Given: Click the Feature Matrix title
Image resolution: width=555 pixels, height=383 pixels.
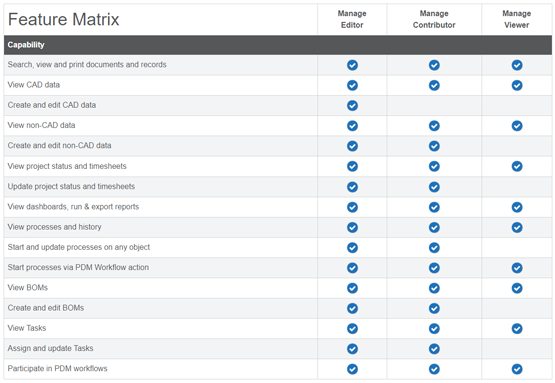Looking at the screenshot, I should 63,19.
